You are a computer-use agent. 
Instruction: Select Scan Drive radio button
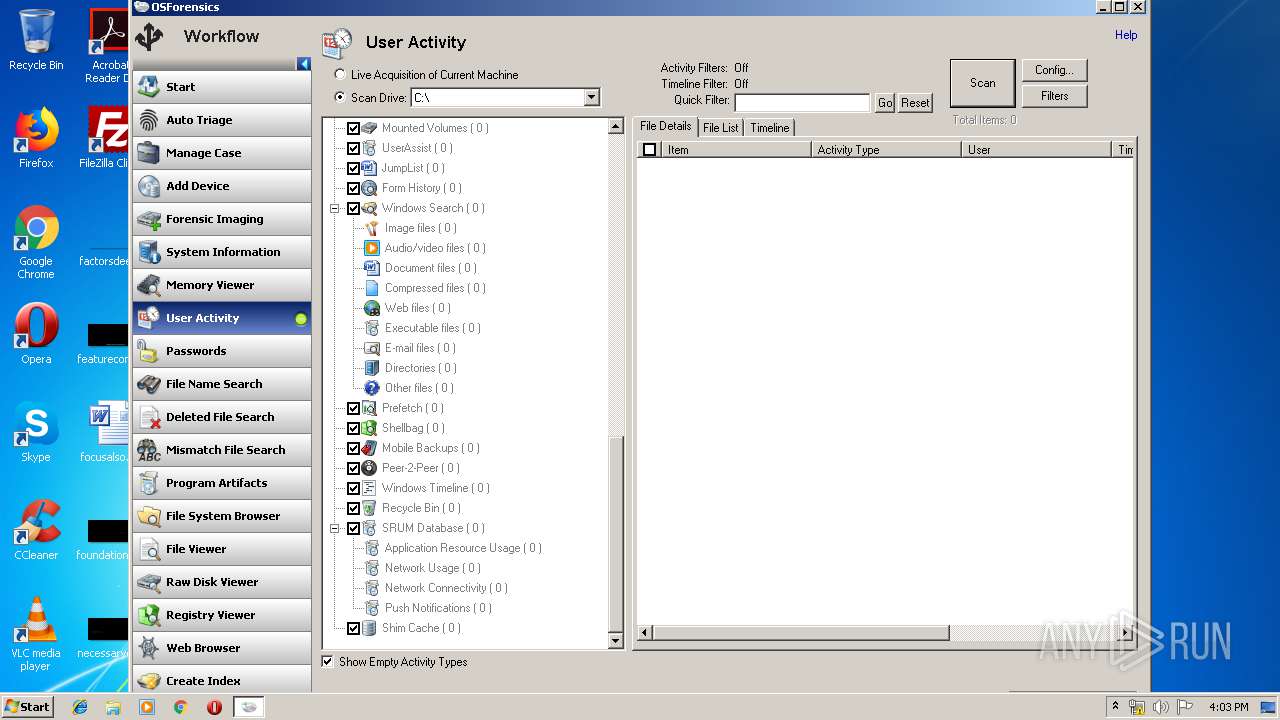341,98
